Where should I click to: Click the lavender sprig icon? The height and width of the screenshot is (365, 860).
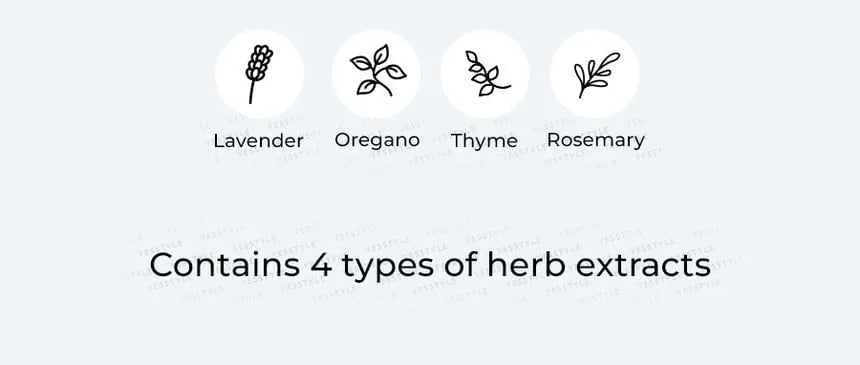(x=259, y=74)
